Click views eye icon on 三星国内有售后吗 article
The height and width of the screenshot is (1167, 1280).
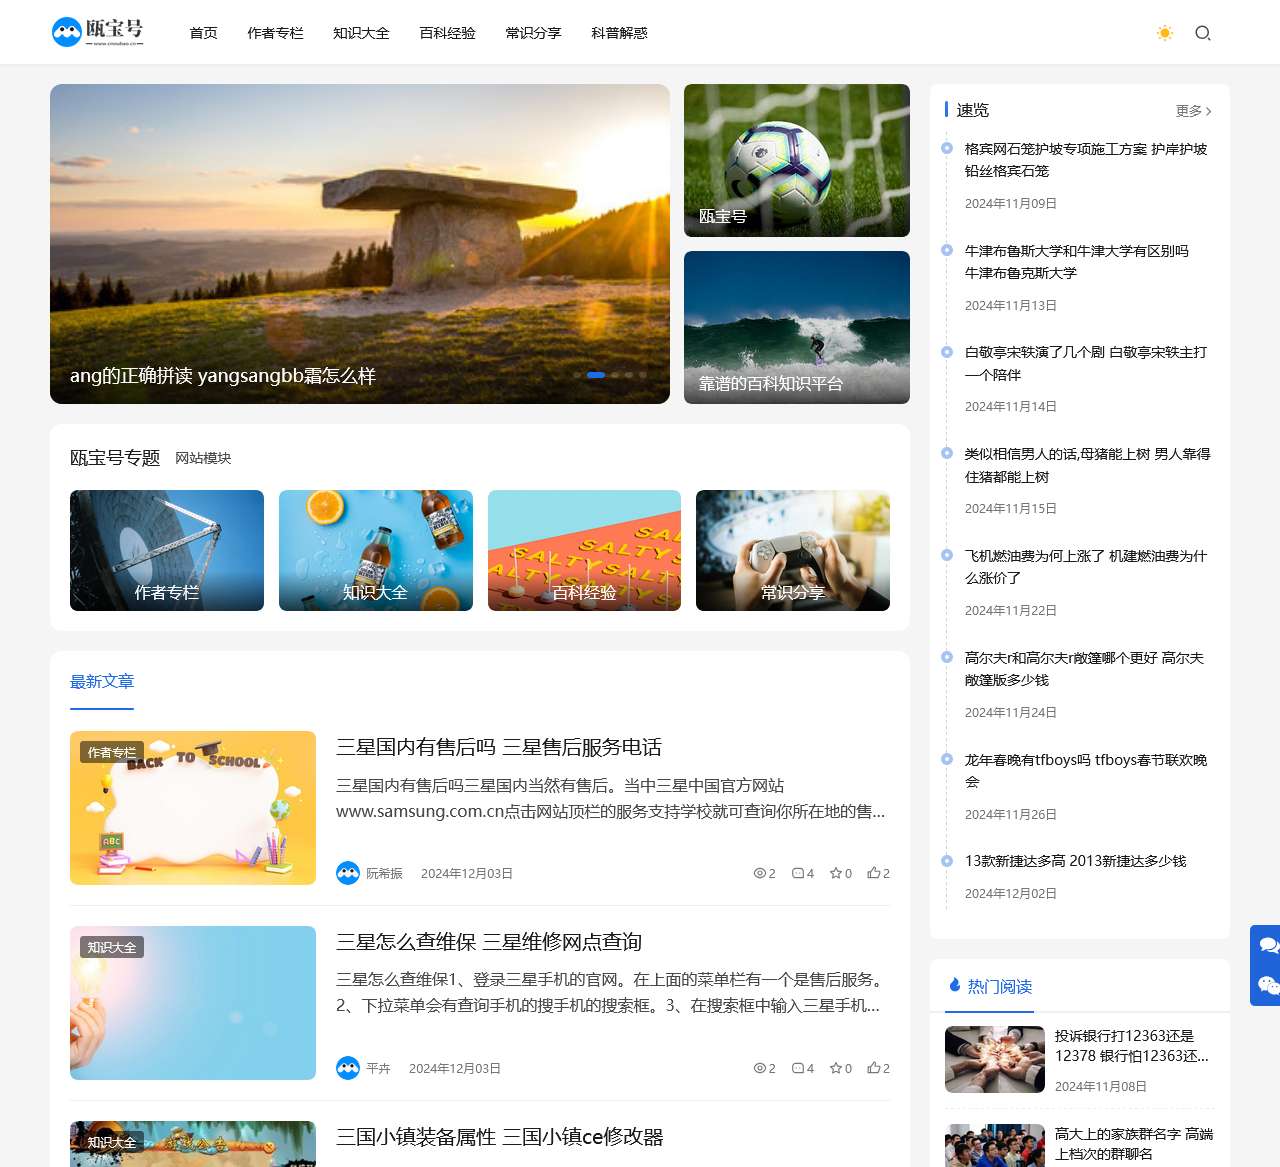760,873
